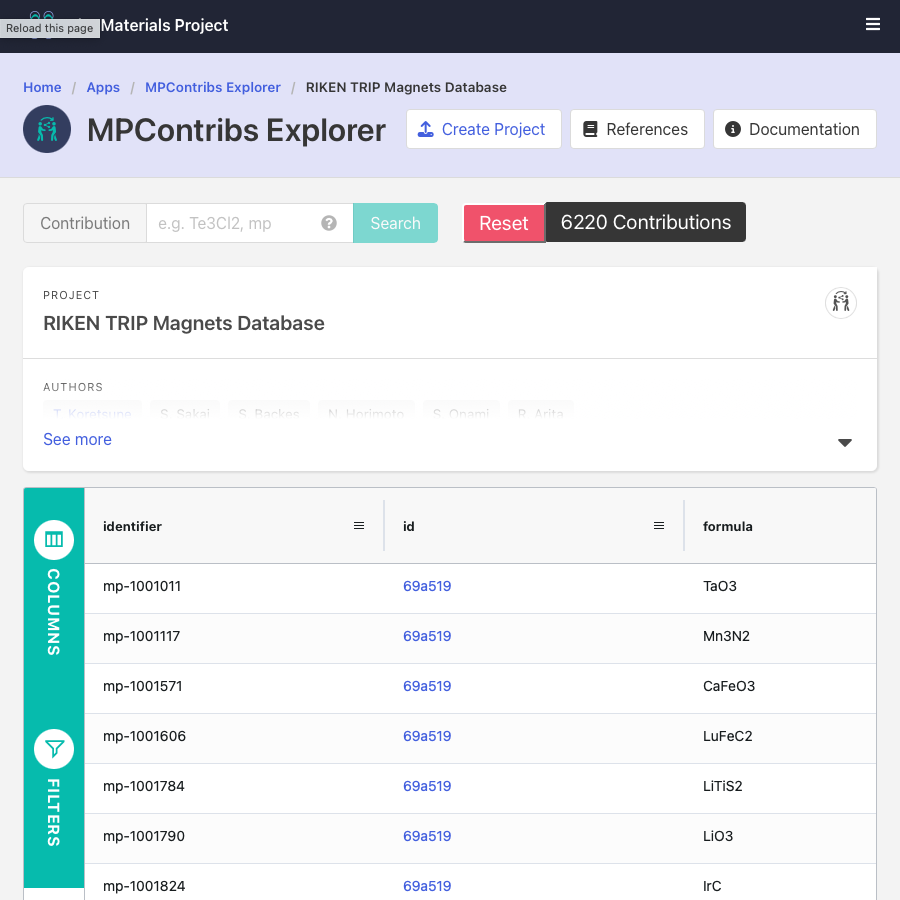Reset the contribution filters
This screenshot has width=900, height=900.
pos(503,223)
